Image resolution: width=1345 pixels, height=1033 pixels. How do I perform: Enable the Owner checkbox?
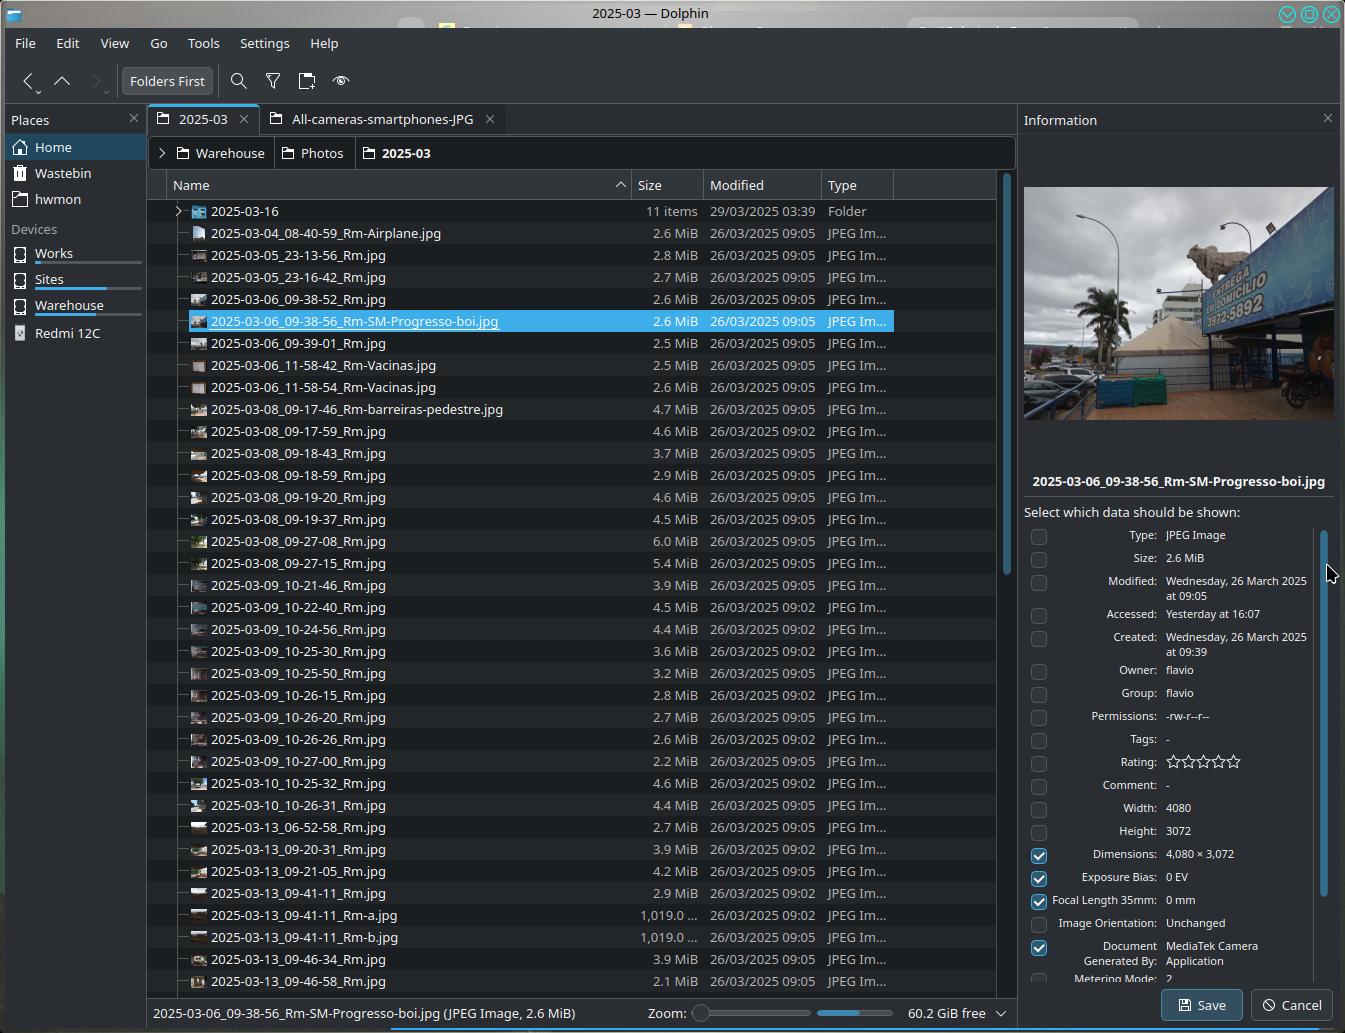[x=1039, y=671]
